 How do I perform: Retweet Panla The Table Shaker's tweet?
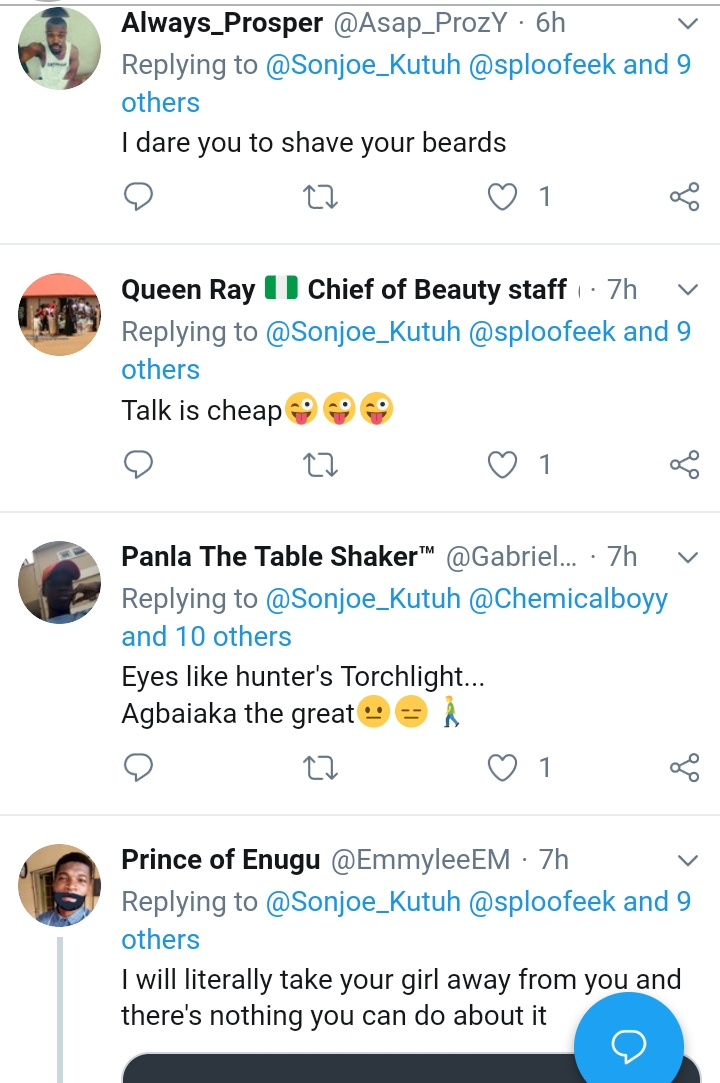[320, 767]
